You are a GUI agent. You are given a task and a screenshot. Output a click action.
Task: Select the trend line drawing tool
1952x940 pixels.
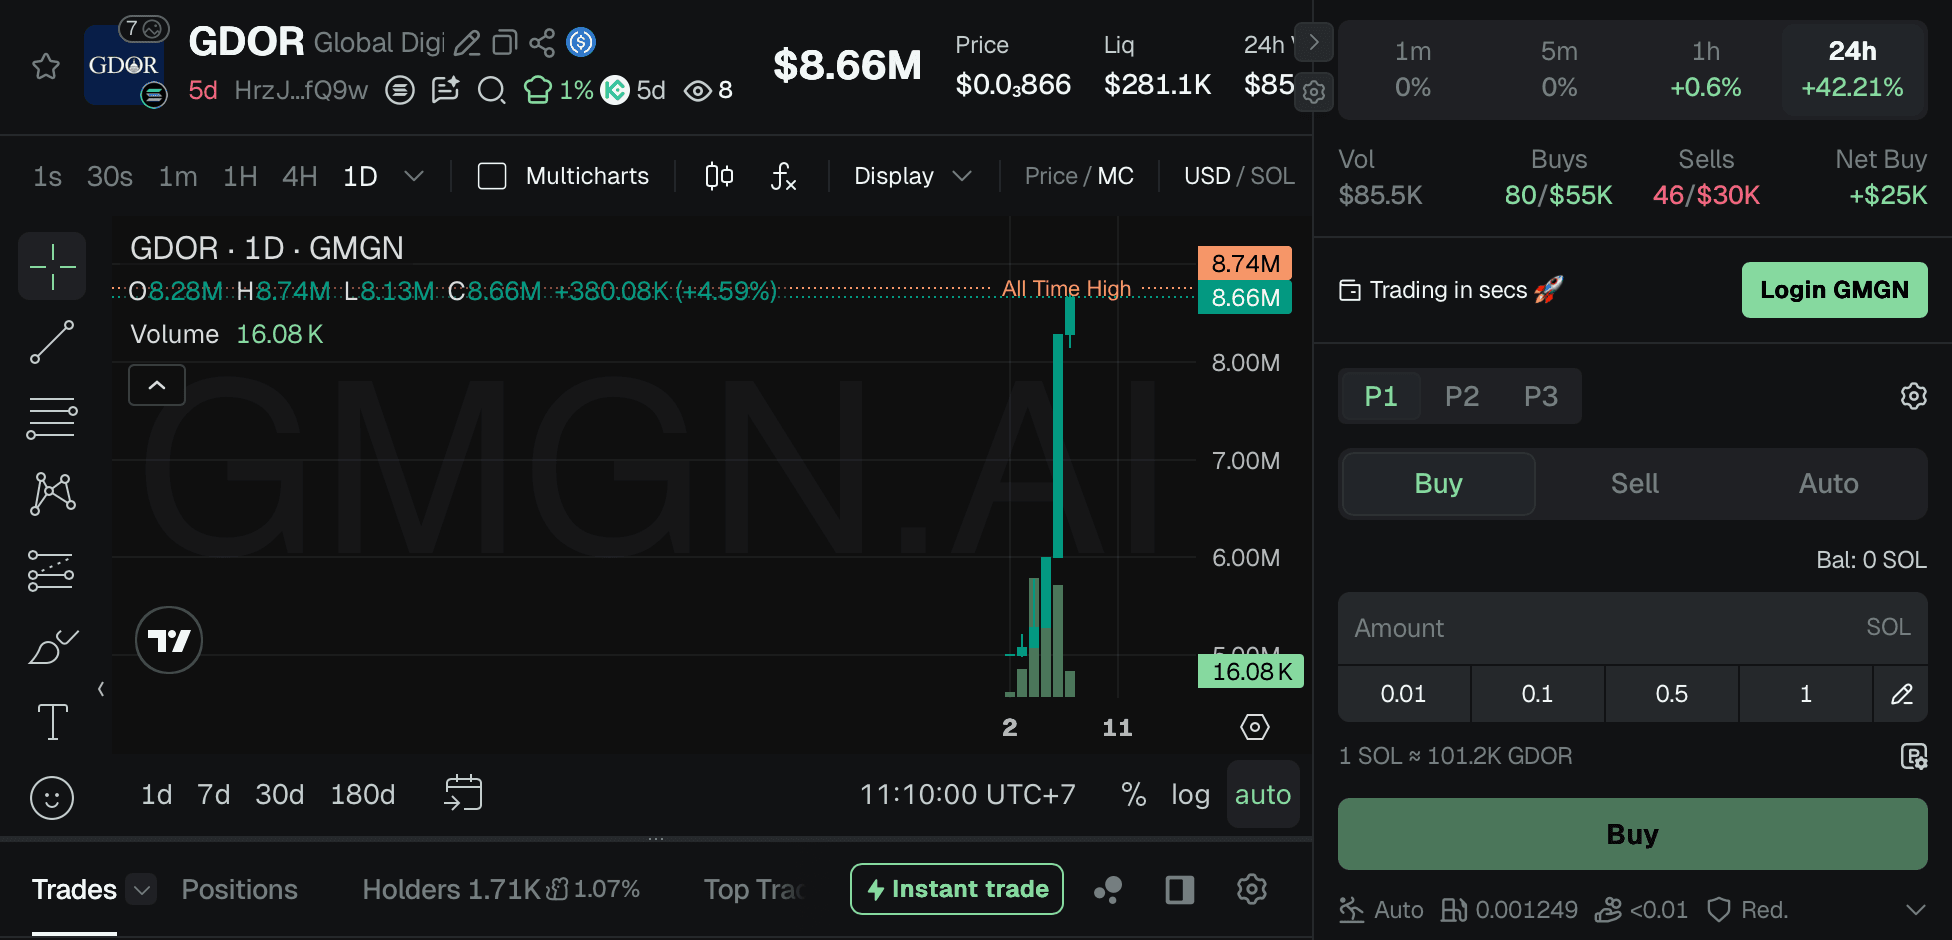(52, 342)
